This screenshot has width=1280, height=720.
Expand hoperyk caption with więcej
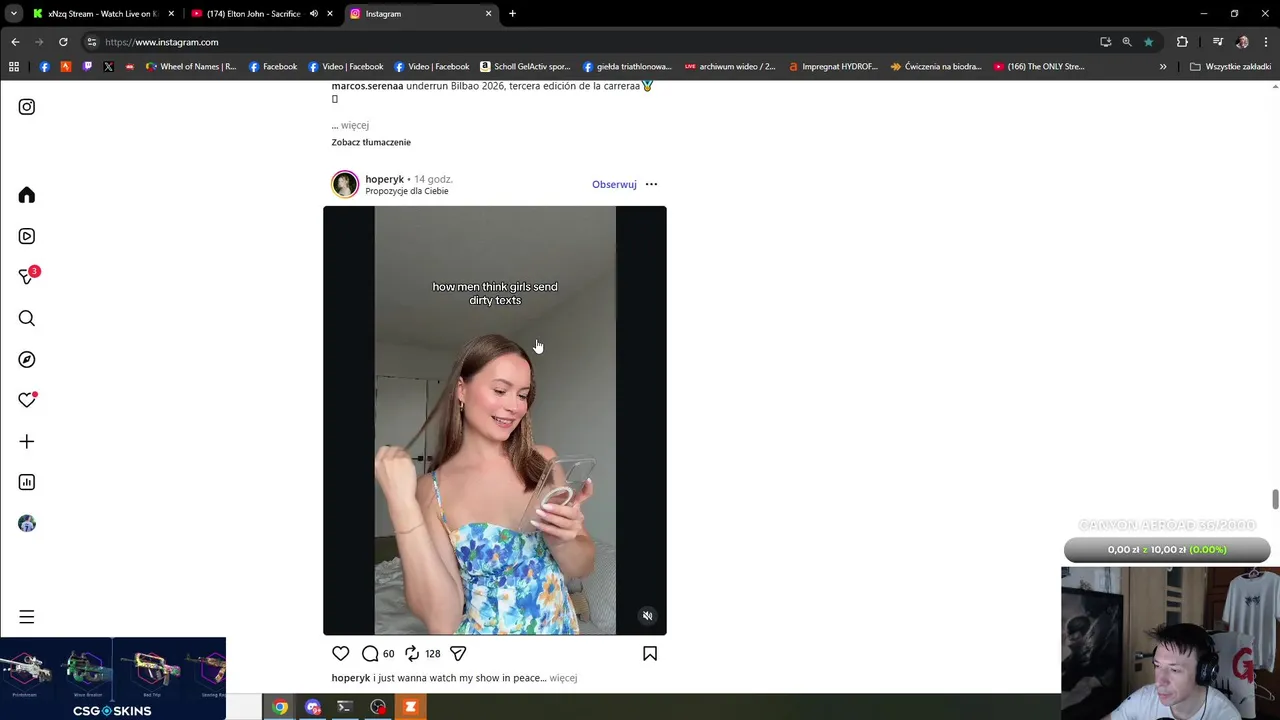[x=563, y=678]
